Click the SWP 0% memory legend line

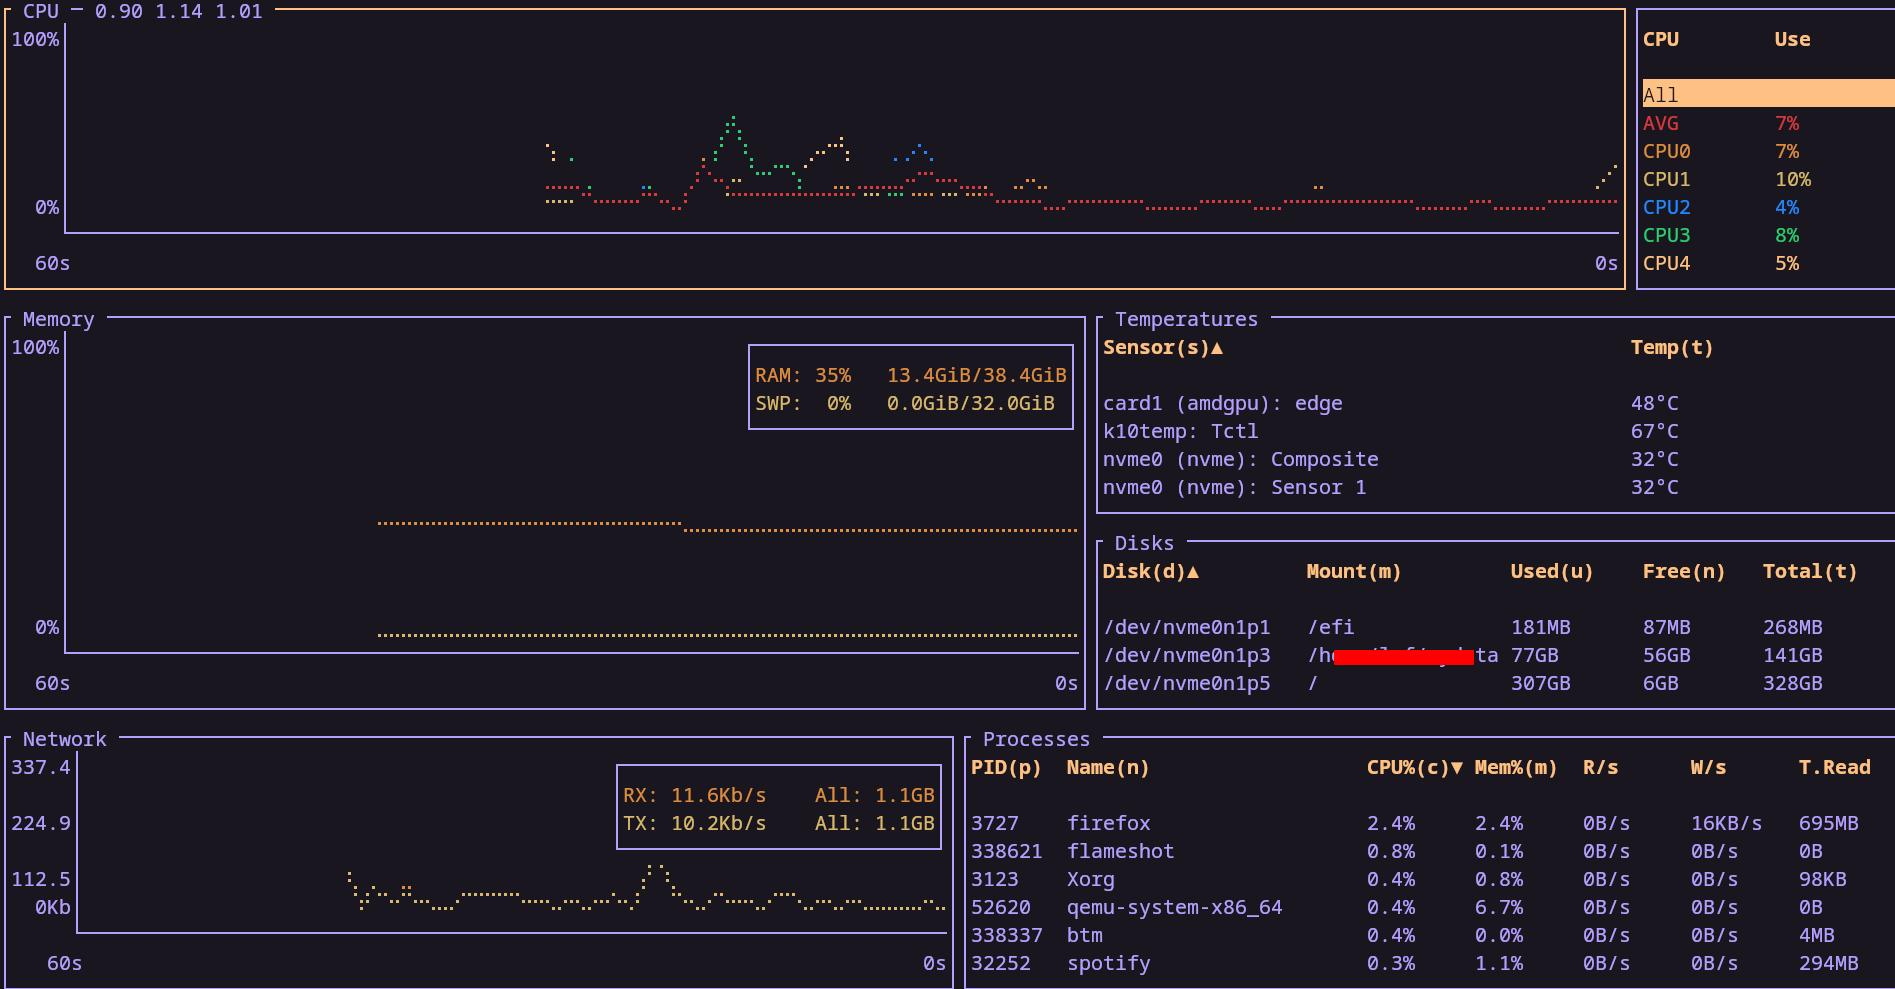[x=904, y=403]
